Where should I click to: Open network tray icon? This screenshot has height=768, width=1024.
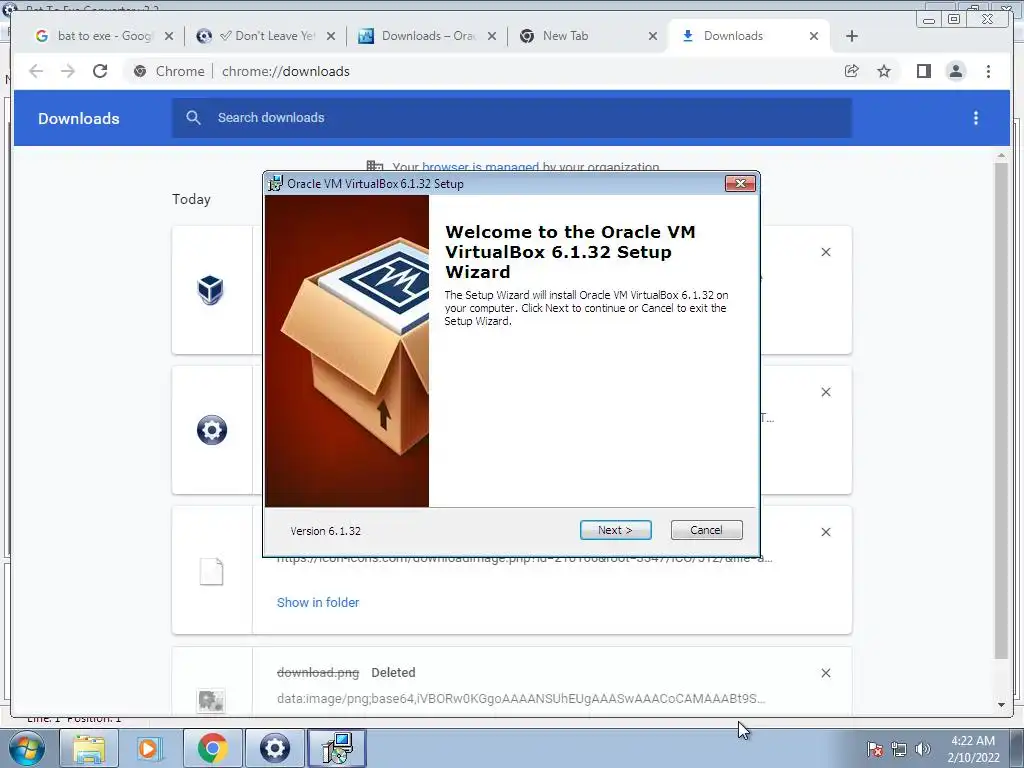899,749
